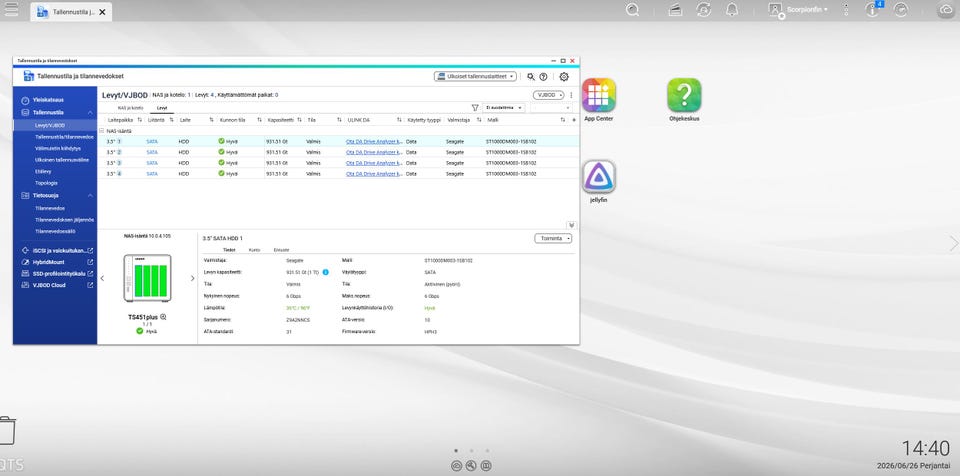Open Ulkoiset tallennuslaitteet dropdown

tap(475, 77)
